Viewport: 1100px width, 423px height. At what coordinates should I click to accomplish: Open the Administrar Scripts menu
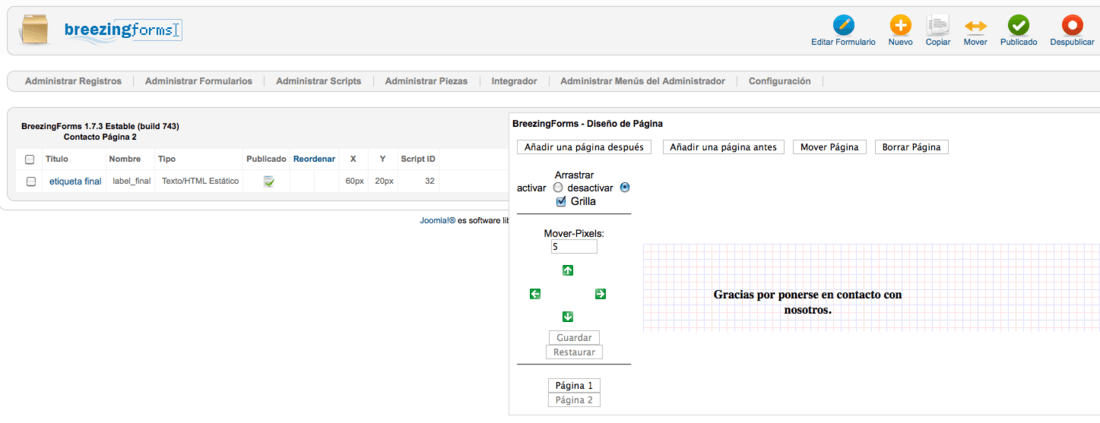pyautogui.click(x=318, y=81)
